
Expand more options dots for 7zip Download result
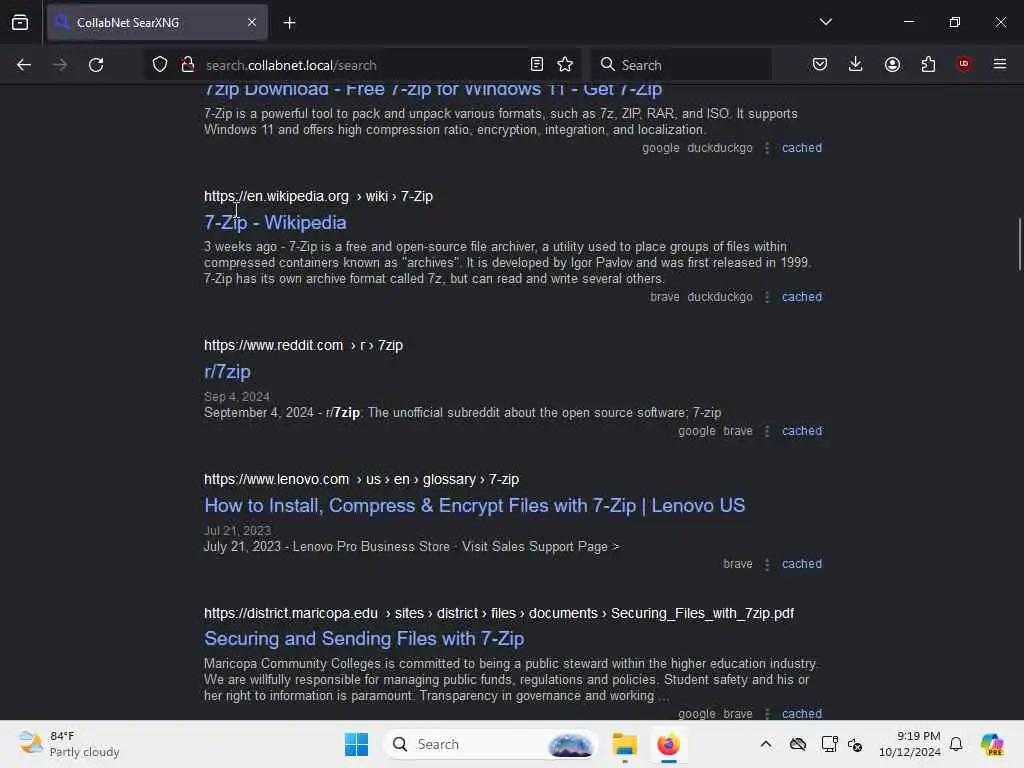767,148
